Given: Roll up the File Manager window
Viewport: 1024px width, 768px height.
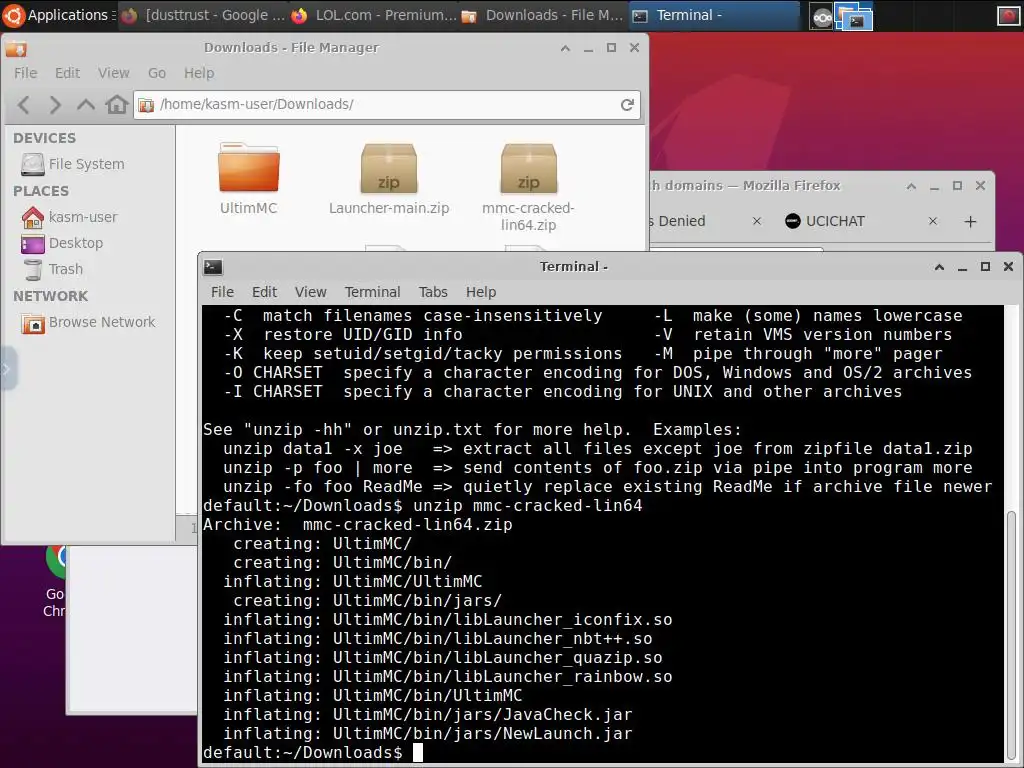Looking at the screenshot, I should pyautogui.click(x=566, y=48).
